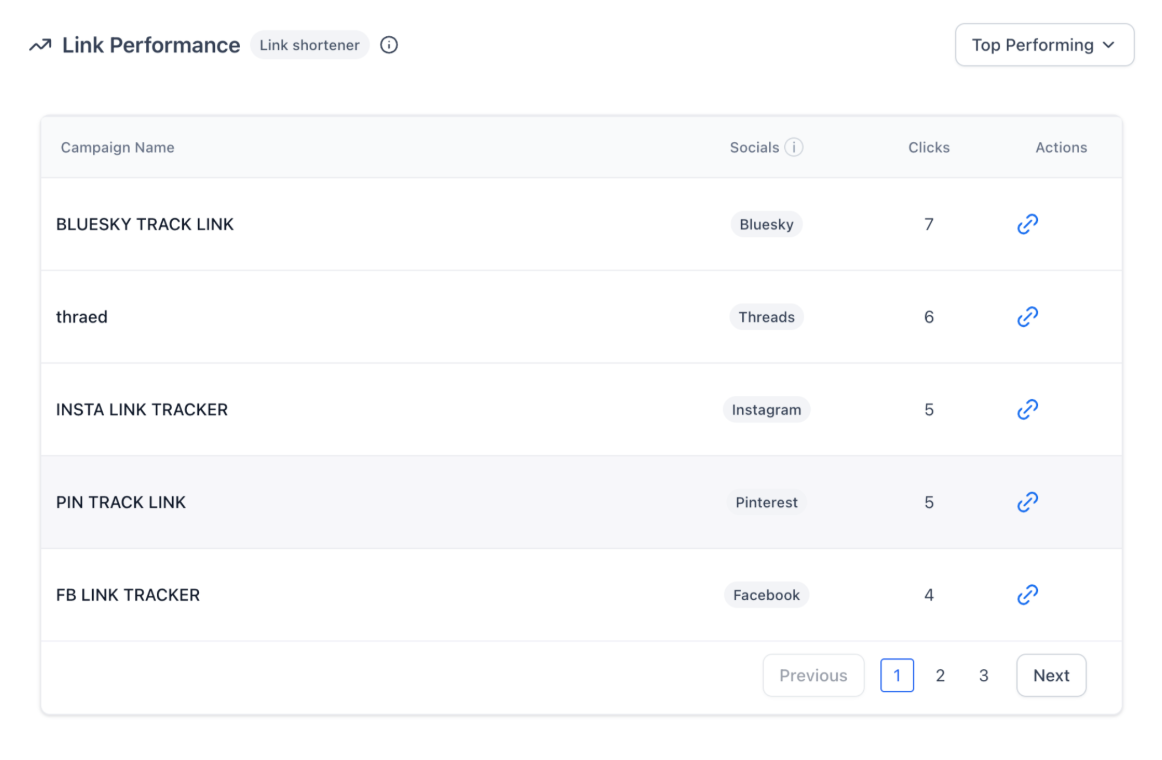This screenshot has height=760, width=1162.
Task: Click the Previous pagination button
Action: click(813, 676)
